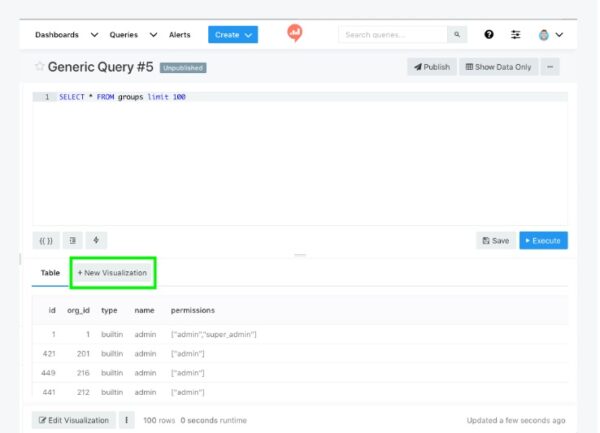Screen dimensions: 600x433
Task: Sort by the permissions column header
Action: 192,310
